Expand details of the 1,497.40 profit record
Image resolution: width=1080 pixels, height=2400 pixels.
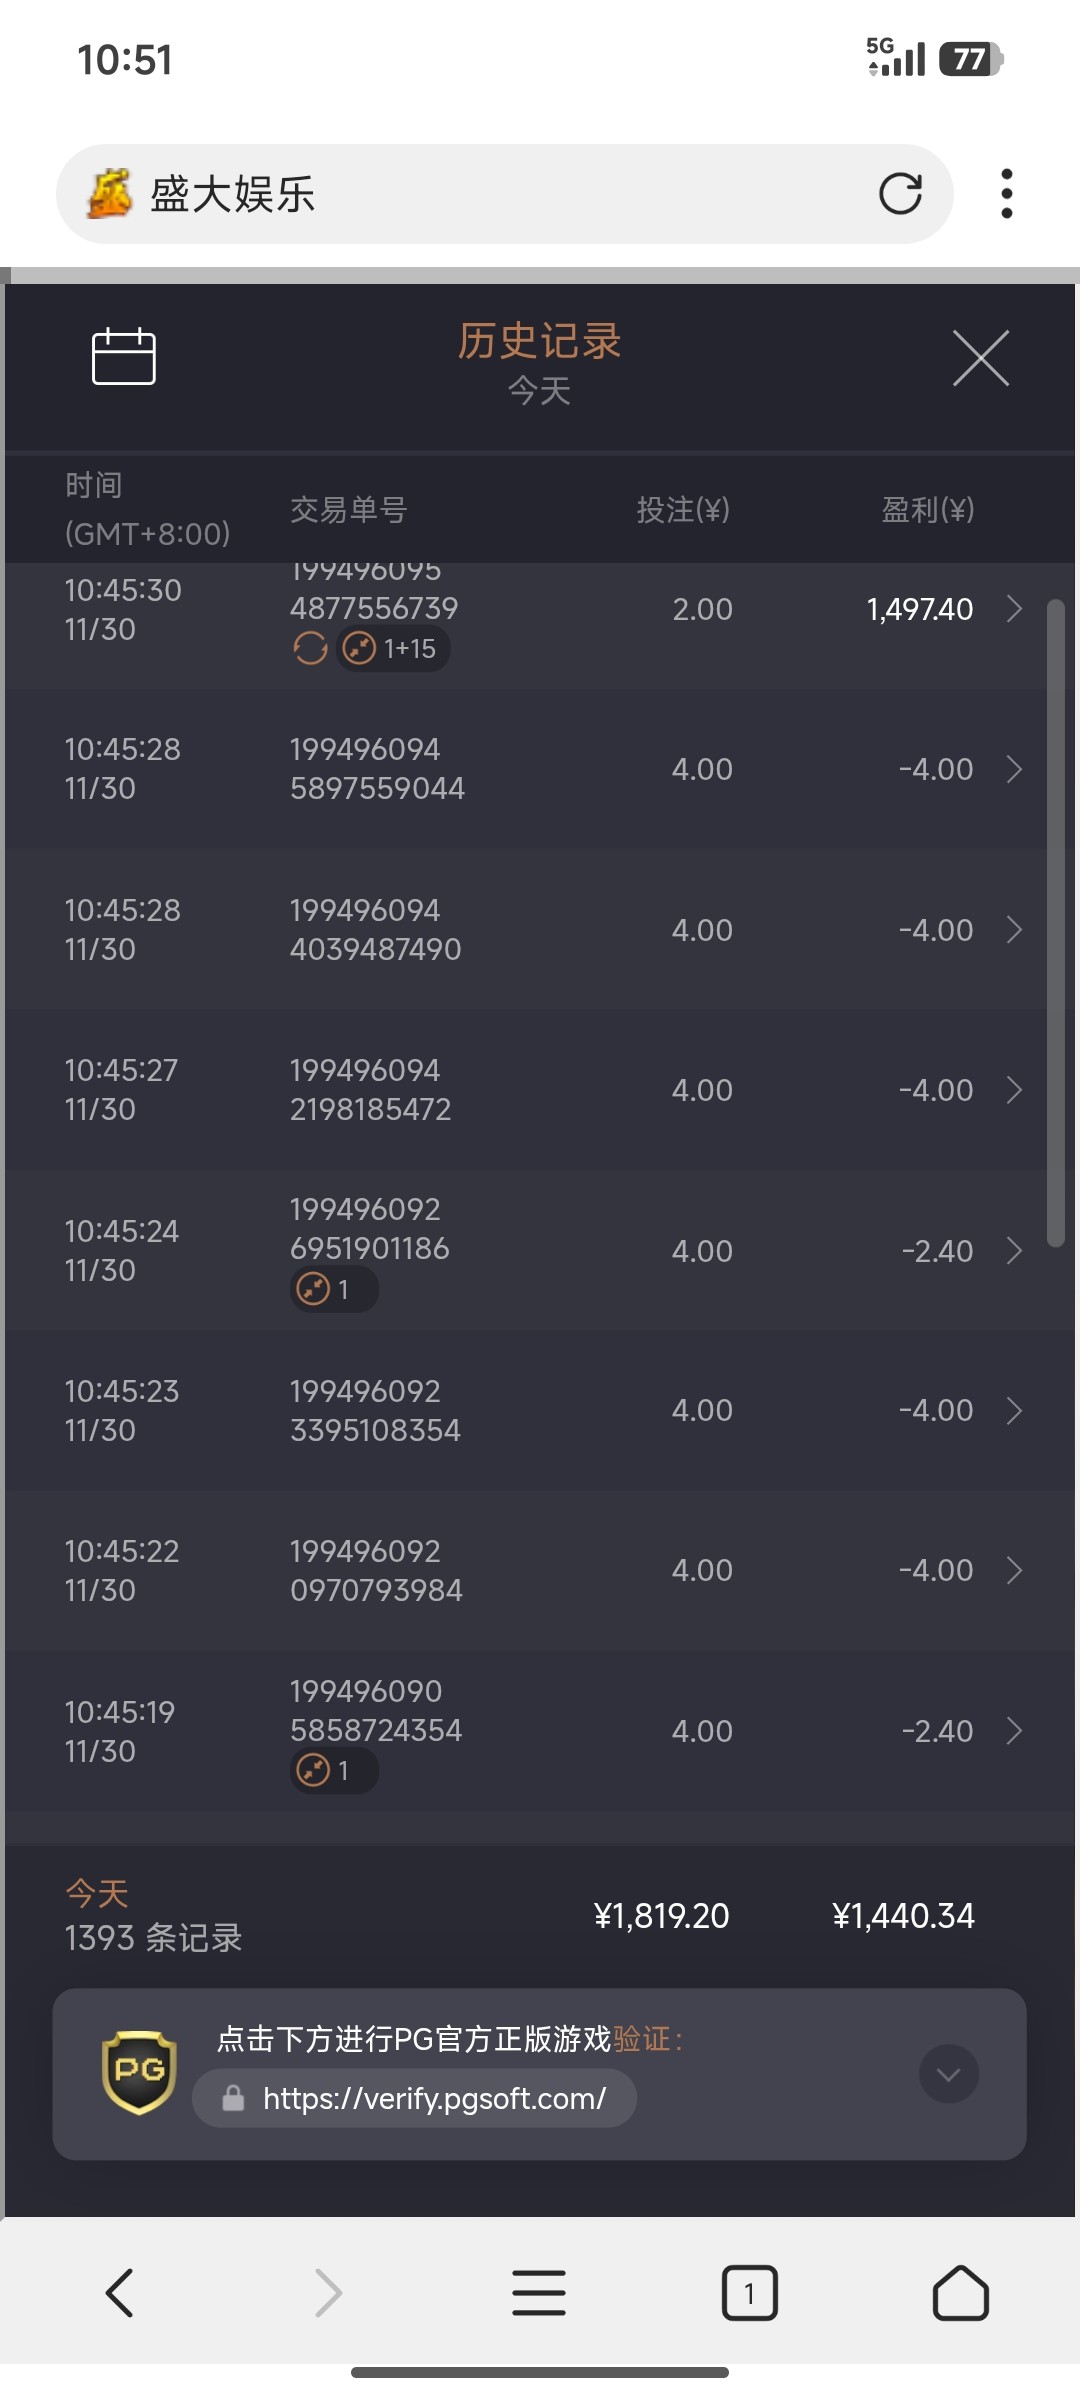pyautogui.click(x=1014, y=609)
